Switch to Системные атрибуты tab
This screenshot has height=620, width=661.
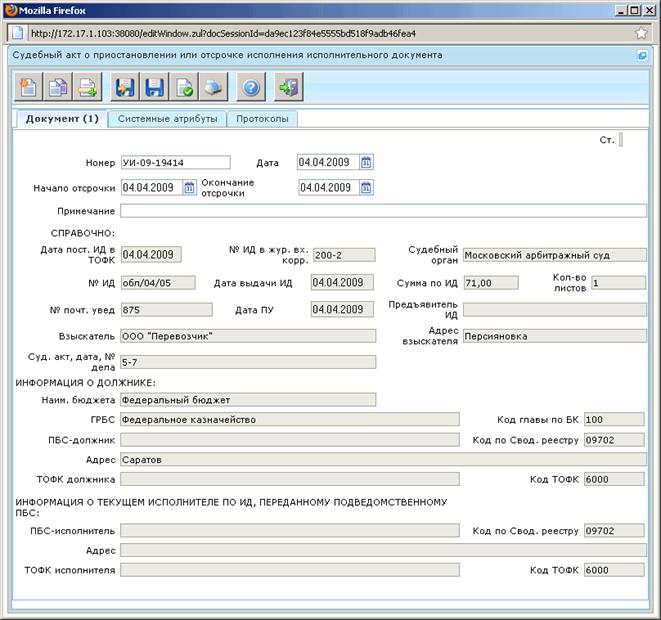[x=167, y=119]
